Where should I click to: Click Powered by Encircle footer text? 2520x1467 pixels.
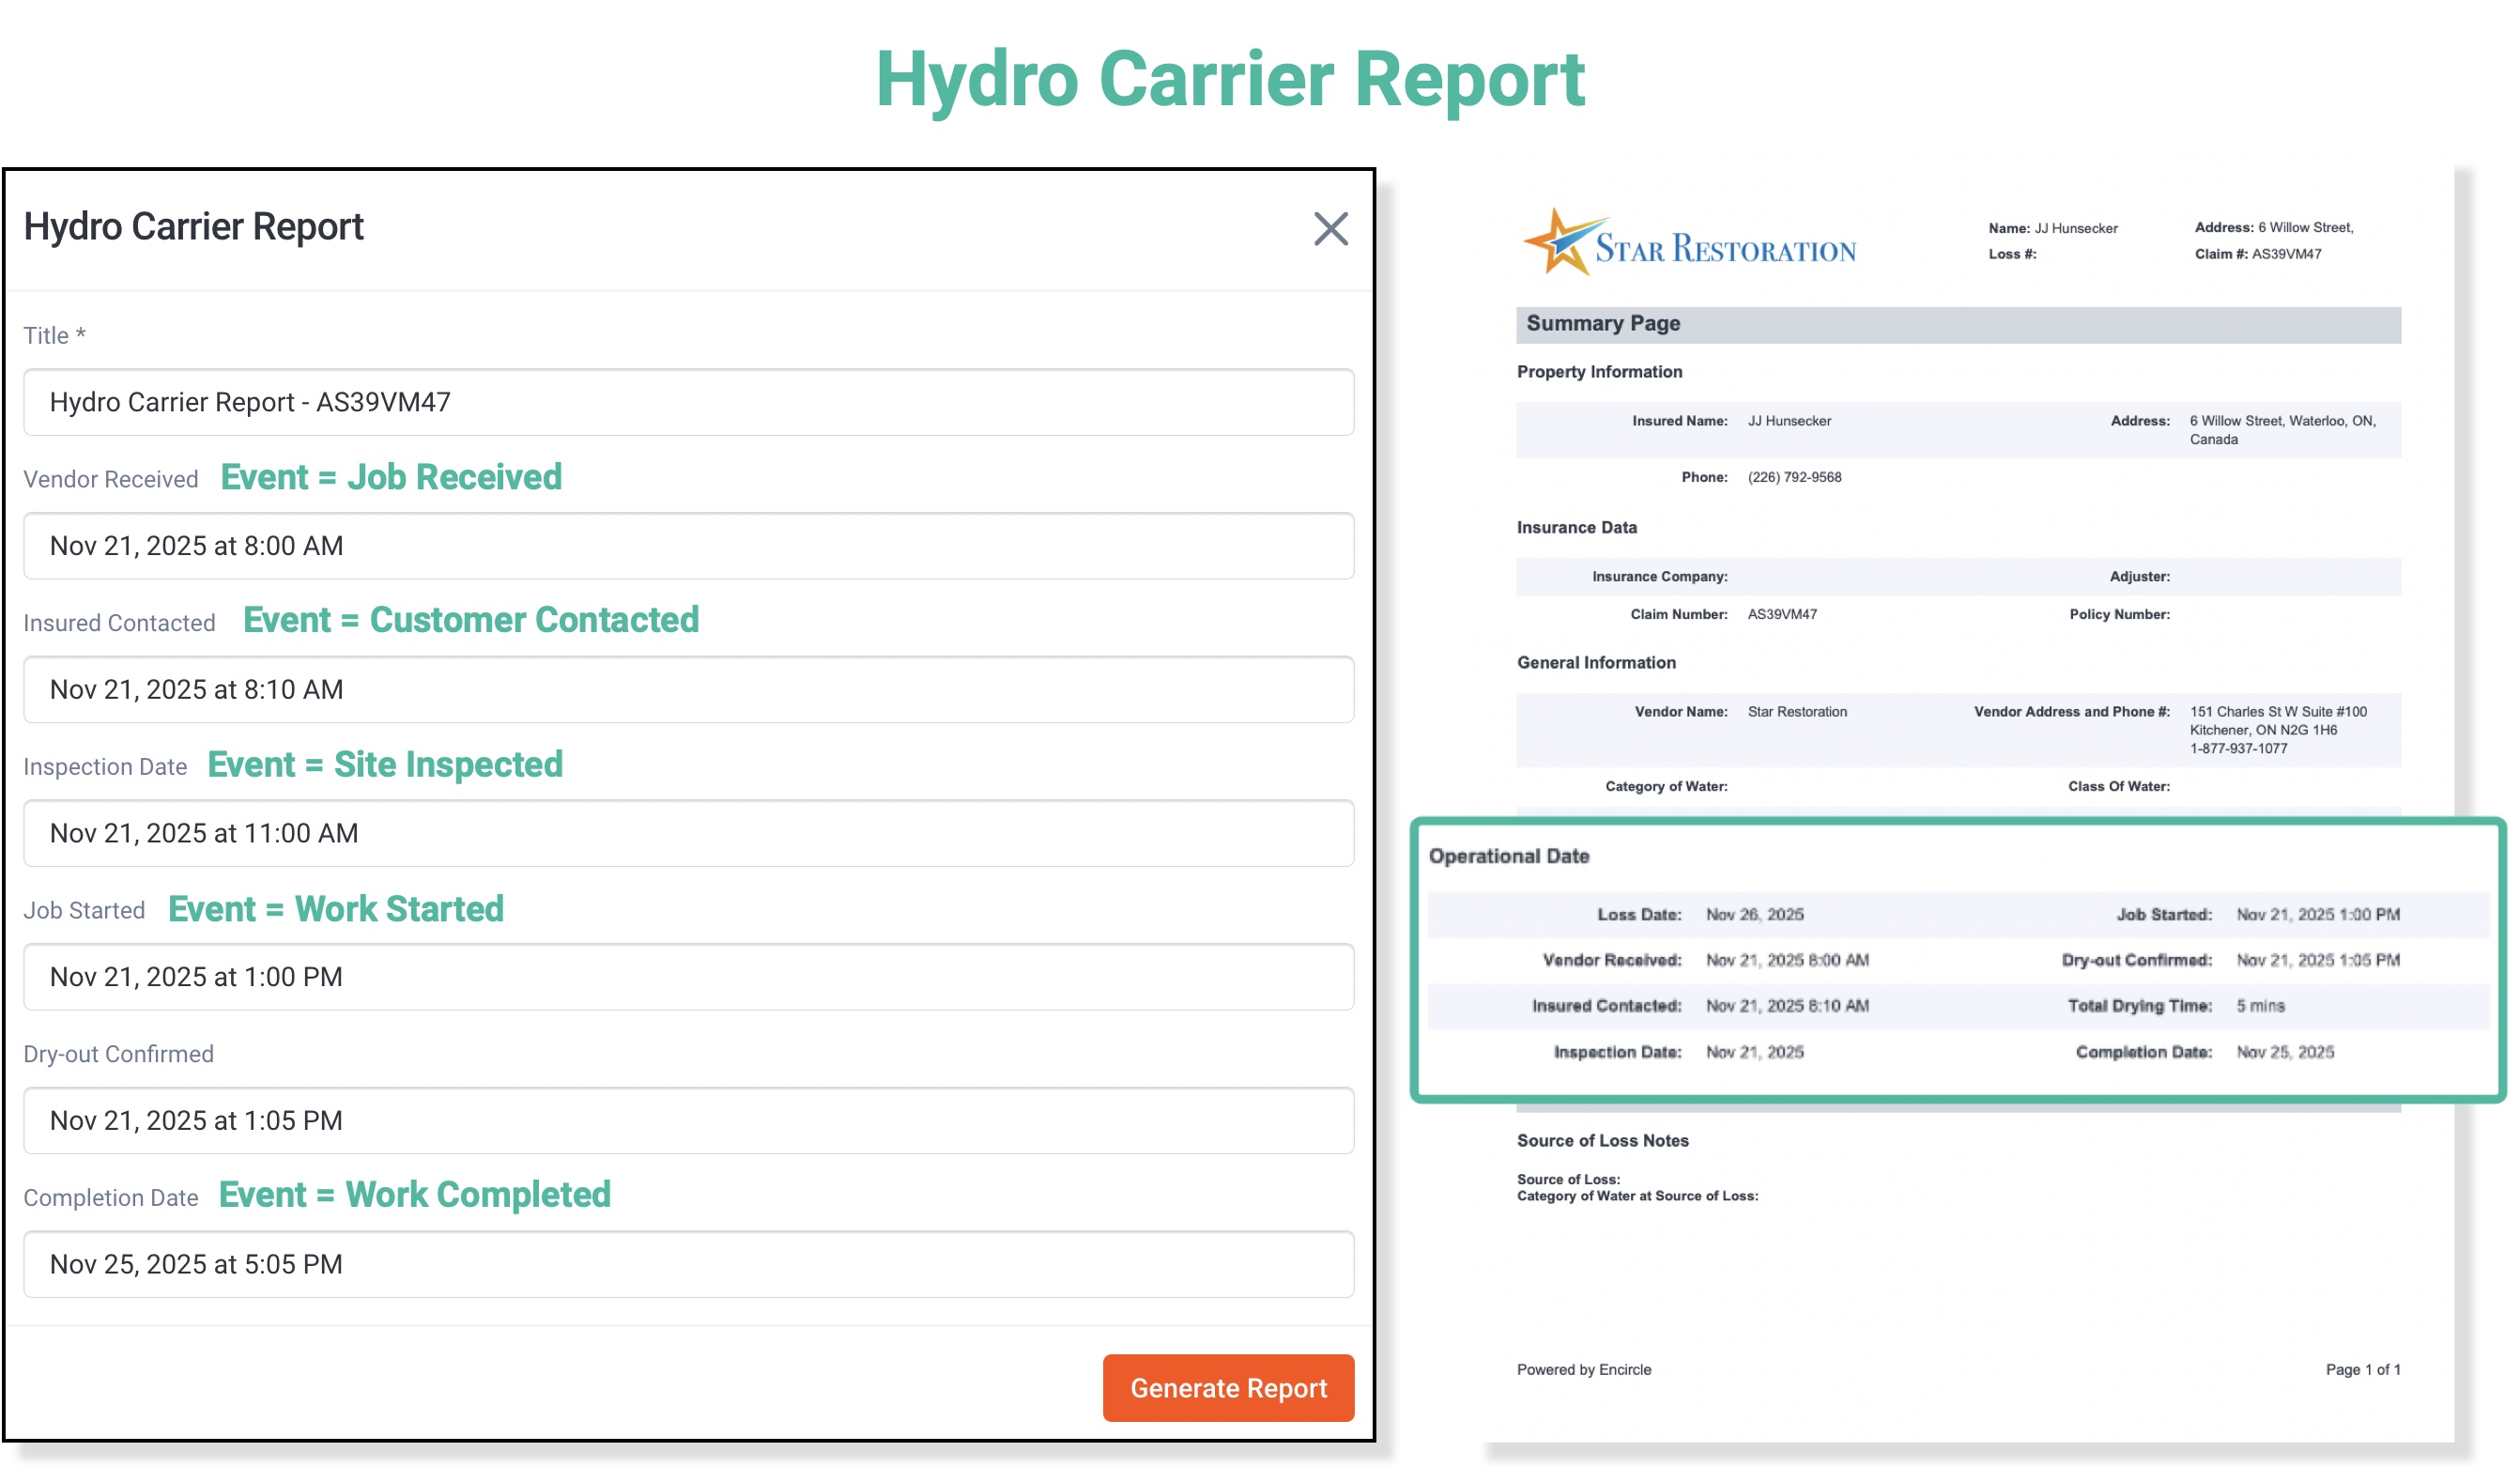point(1584,1369)
